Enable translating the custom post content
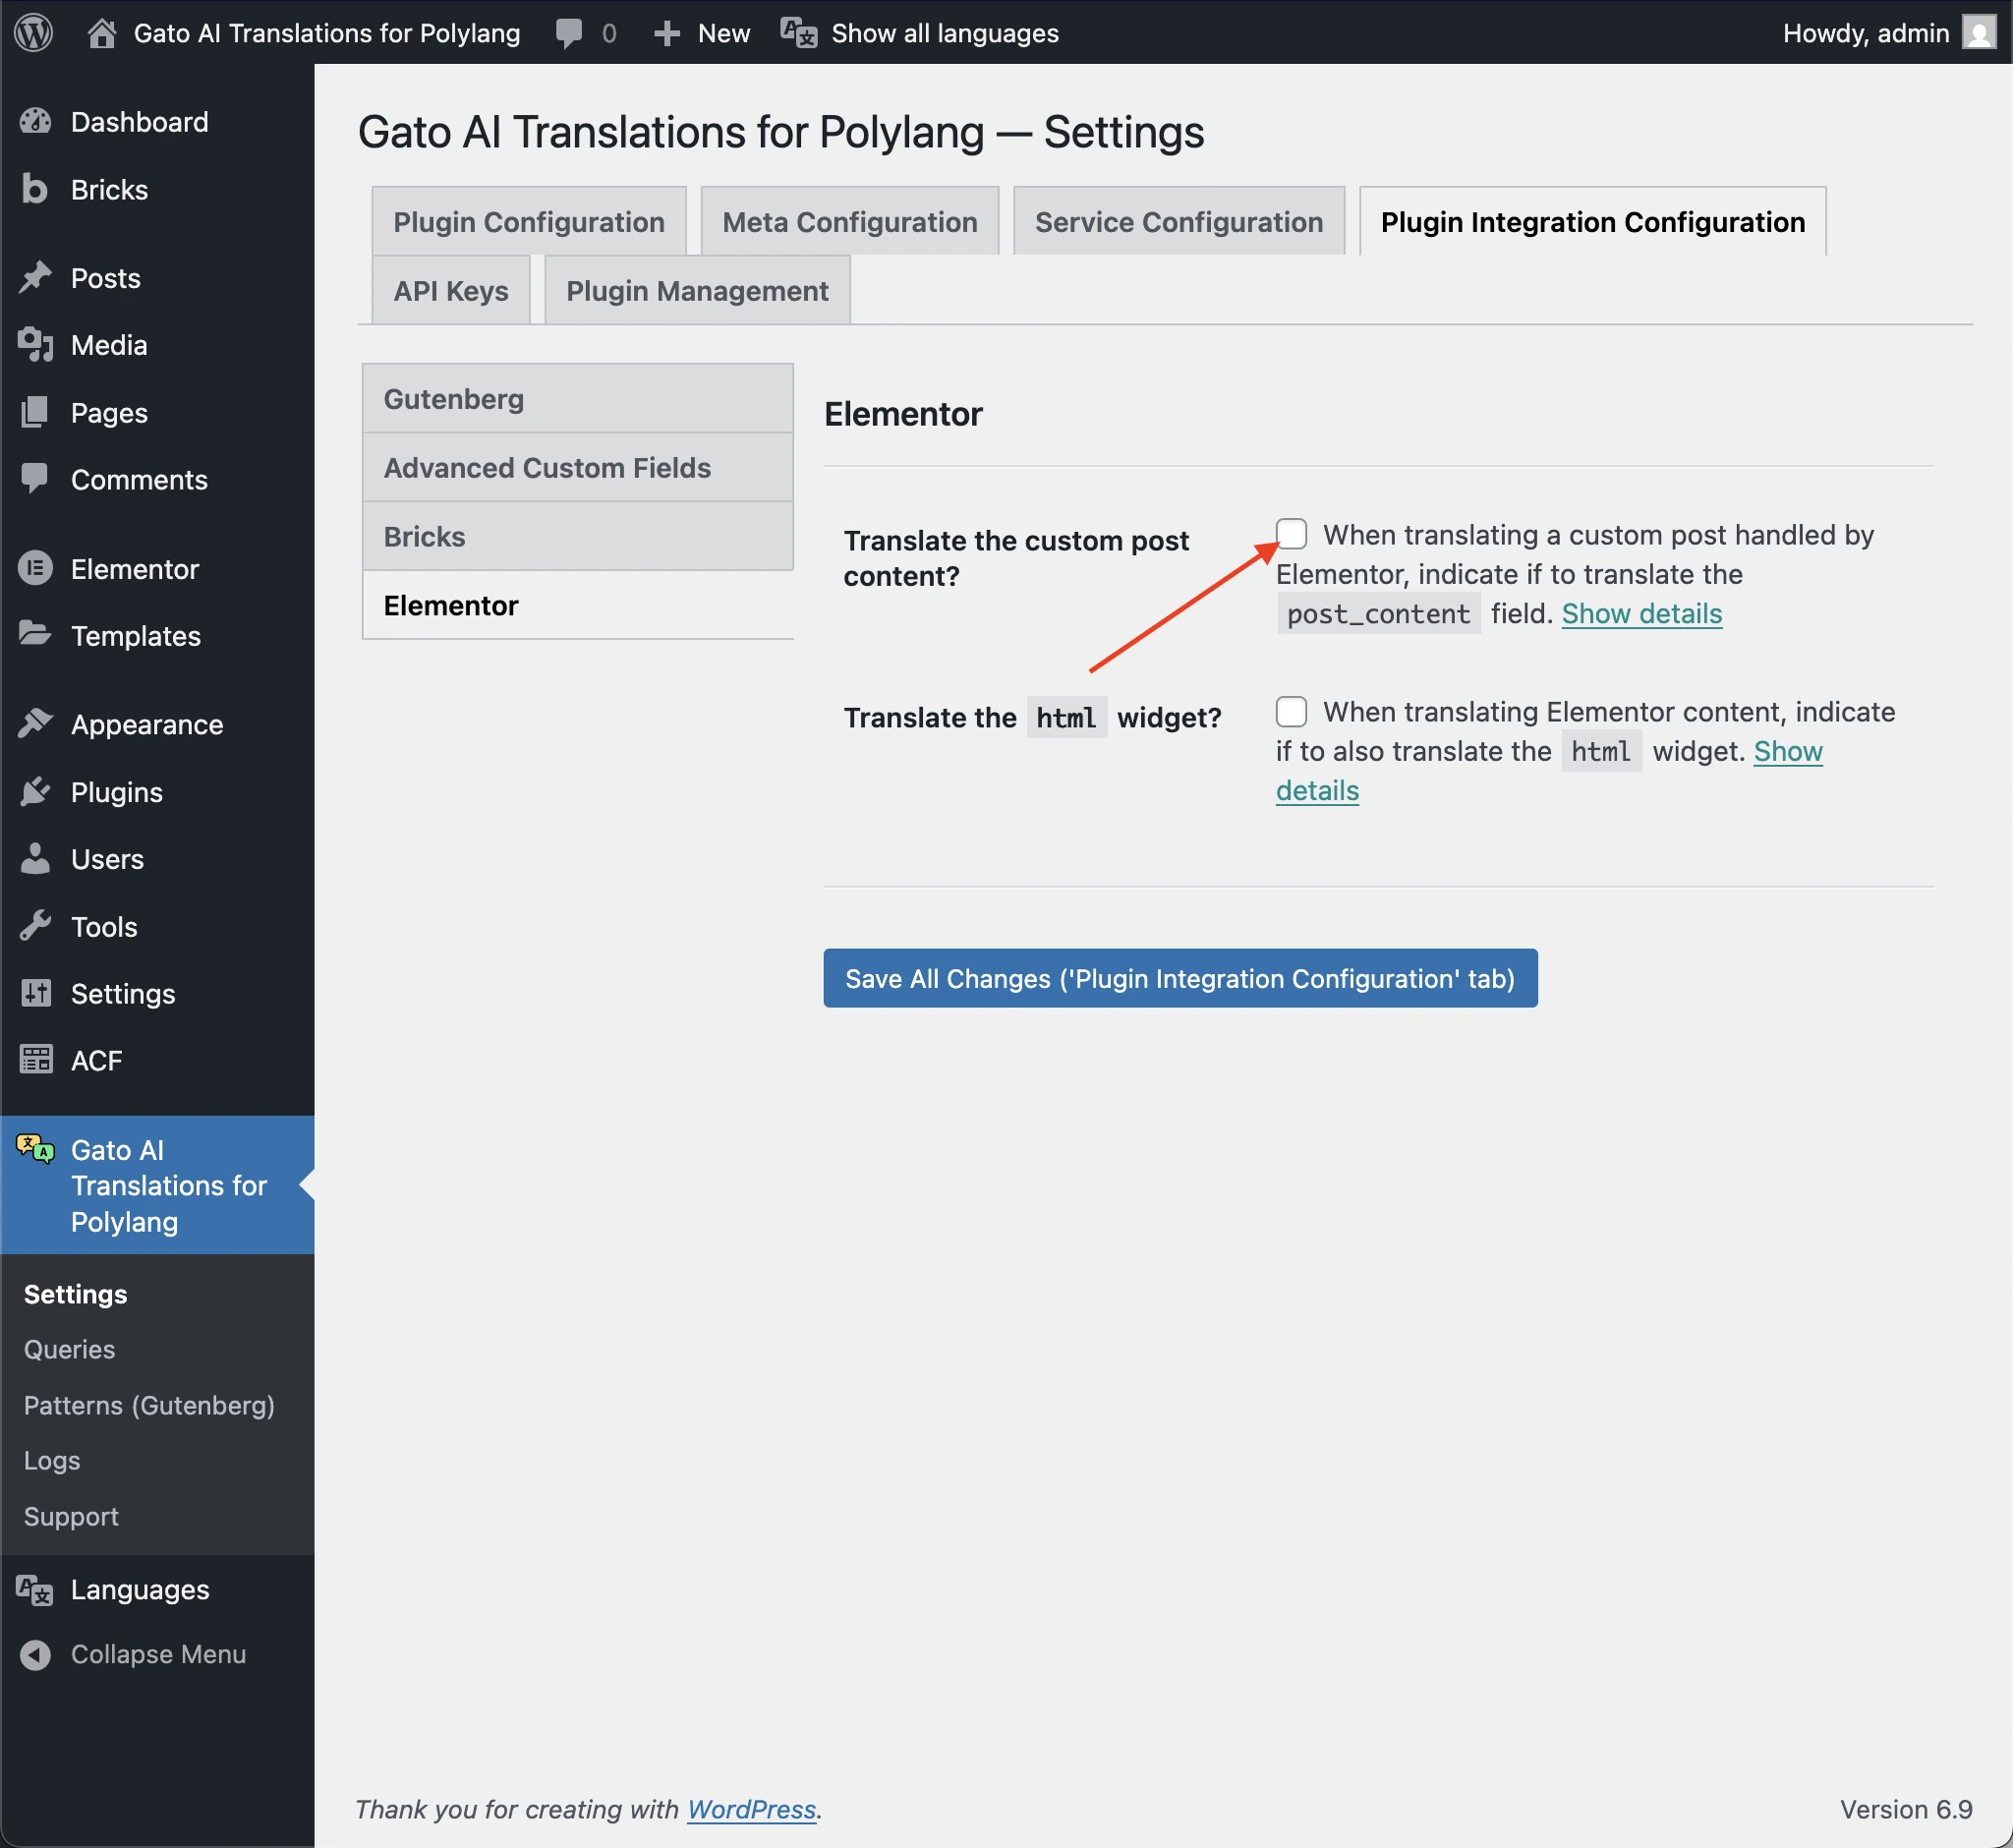Image resolution: width=2013 pixels, height=1848 pixels. (1292, 535)
